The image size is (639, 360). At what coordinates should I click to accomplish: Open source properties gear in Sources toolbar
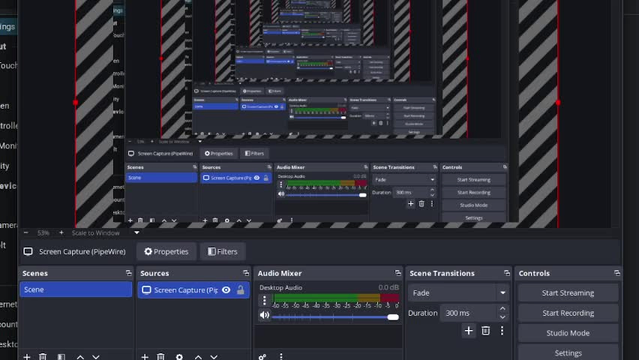(179, 357)
